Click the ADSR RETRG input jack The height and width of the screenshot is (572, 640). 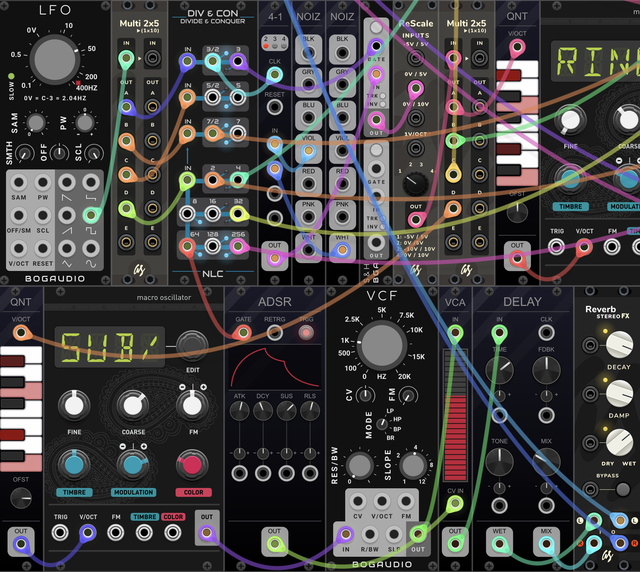point(275,333)
